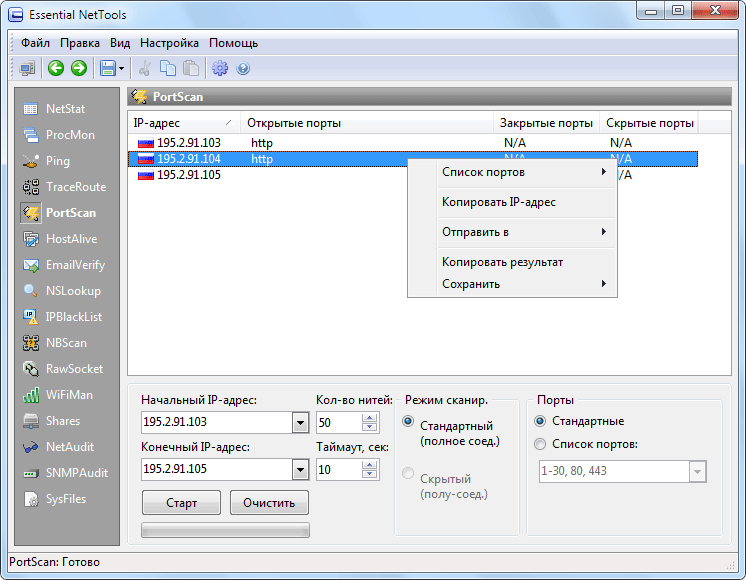Open the Save icon dropdown arrow
Viewport: 746px width, 580px height.
121,69
